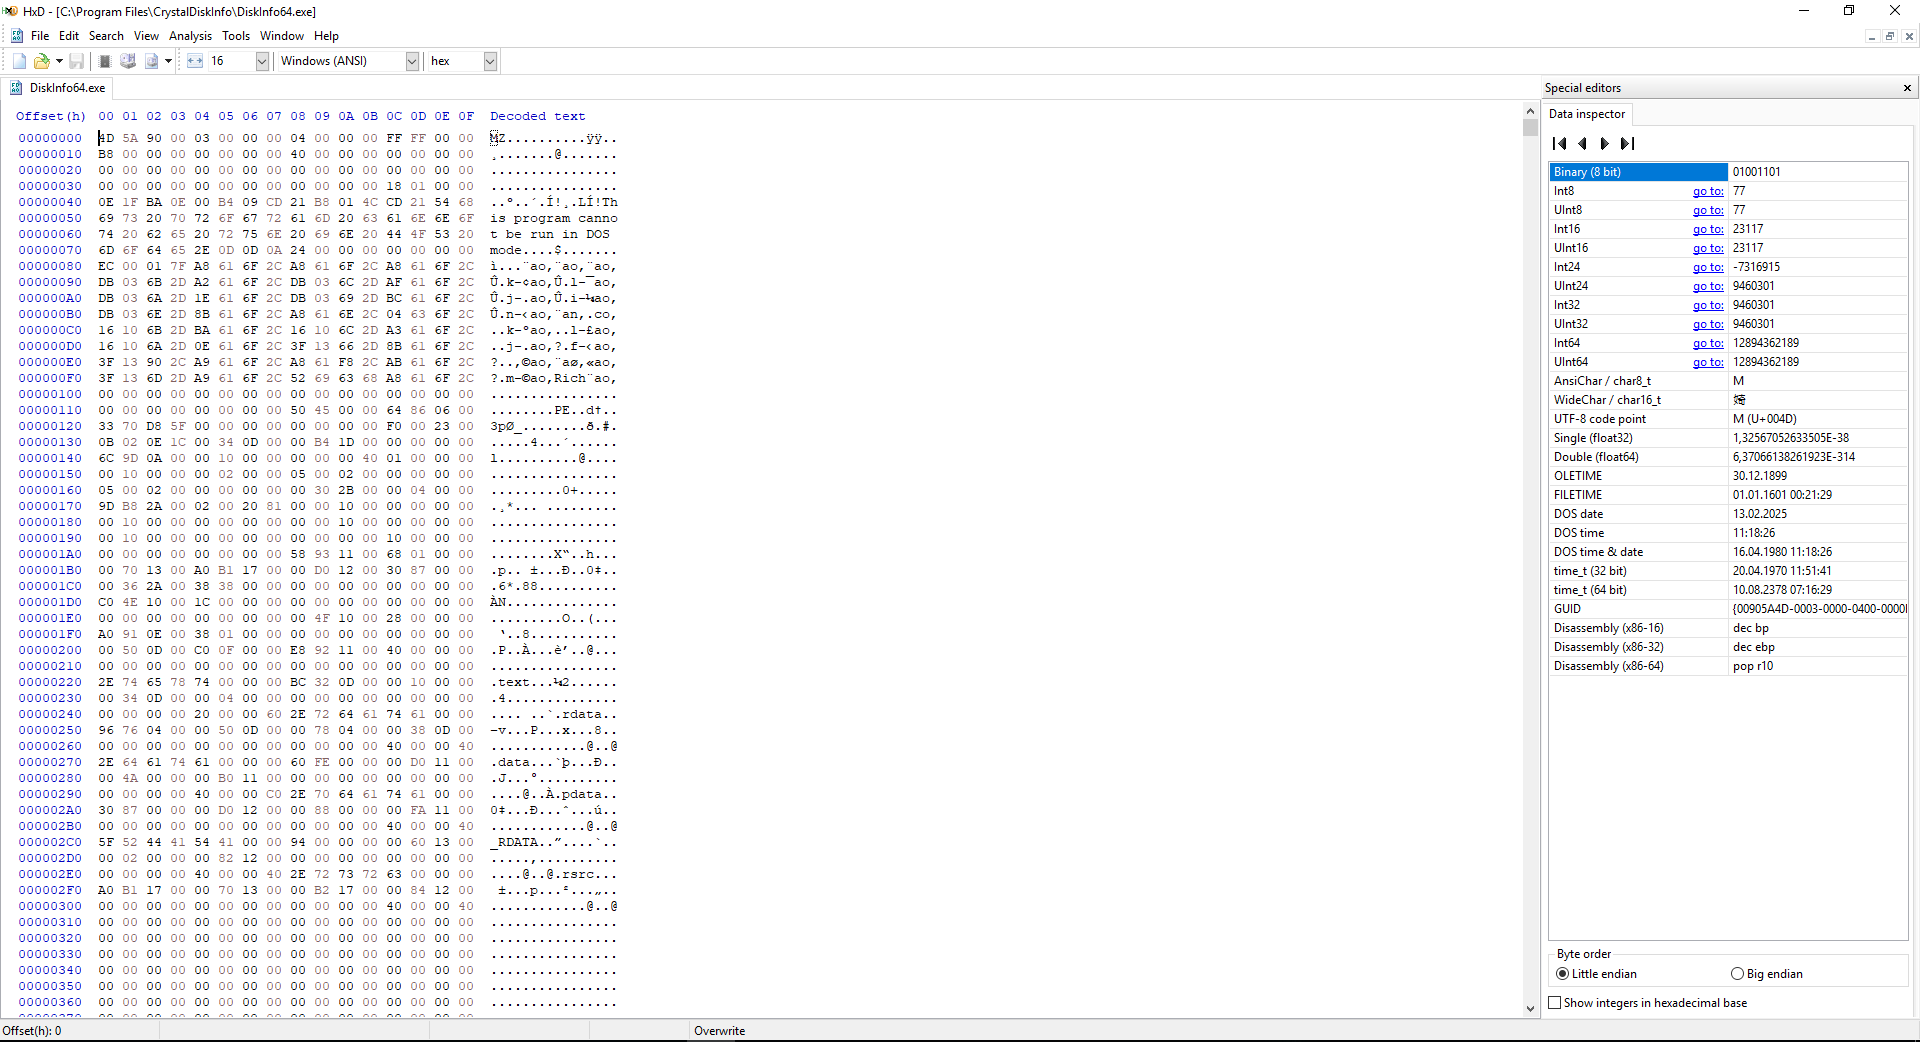Open the Search menu
1920x1042 pixels.
pos(106,36)
